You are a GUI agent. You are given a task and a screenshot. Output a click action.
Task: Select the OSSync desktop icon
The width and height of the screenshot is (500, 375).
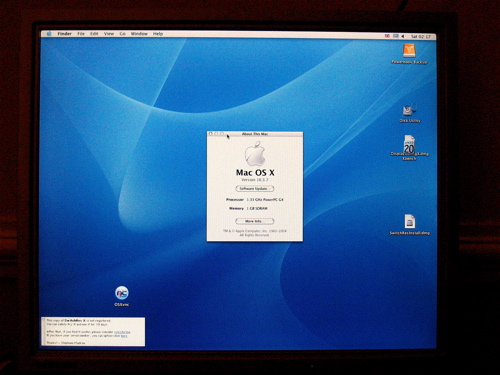point(122,293)
